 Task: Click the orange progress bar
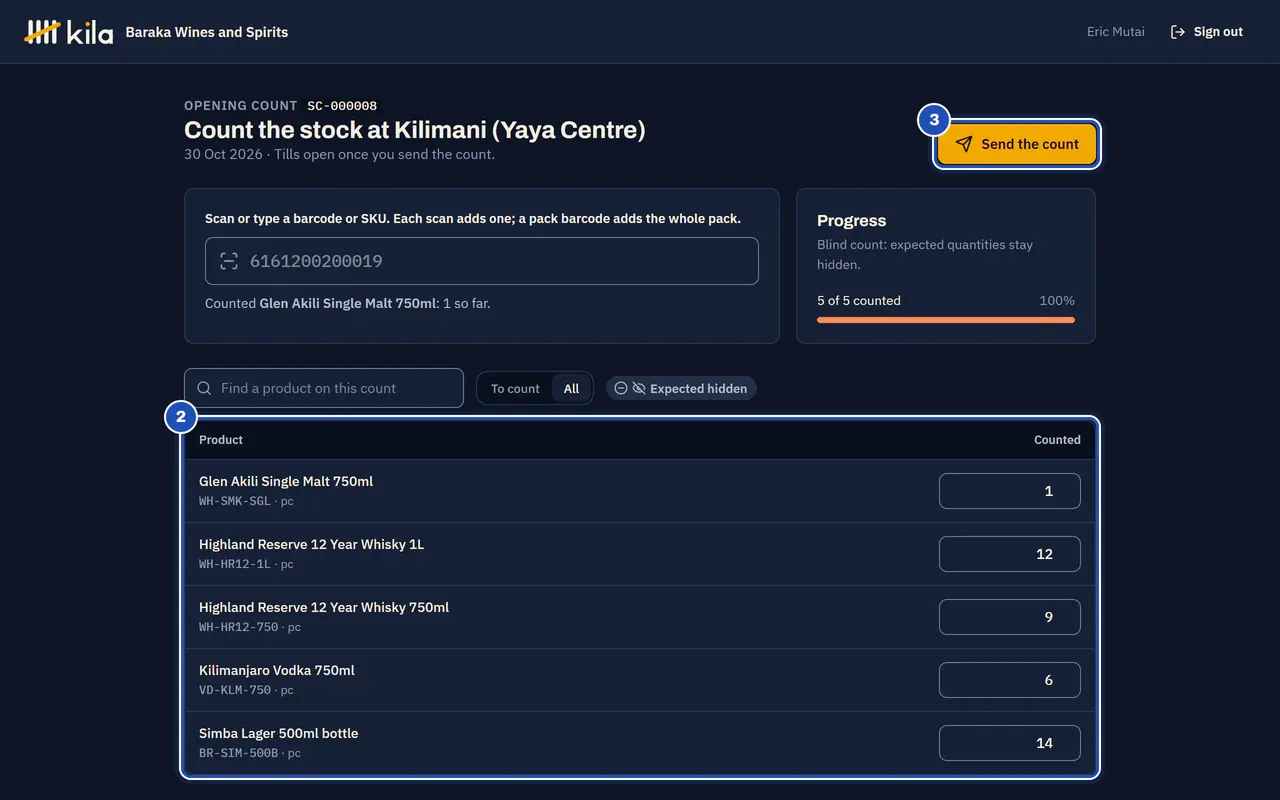946,320
